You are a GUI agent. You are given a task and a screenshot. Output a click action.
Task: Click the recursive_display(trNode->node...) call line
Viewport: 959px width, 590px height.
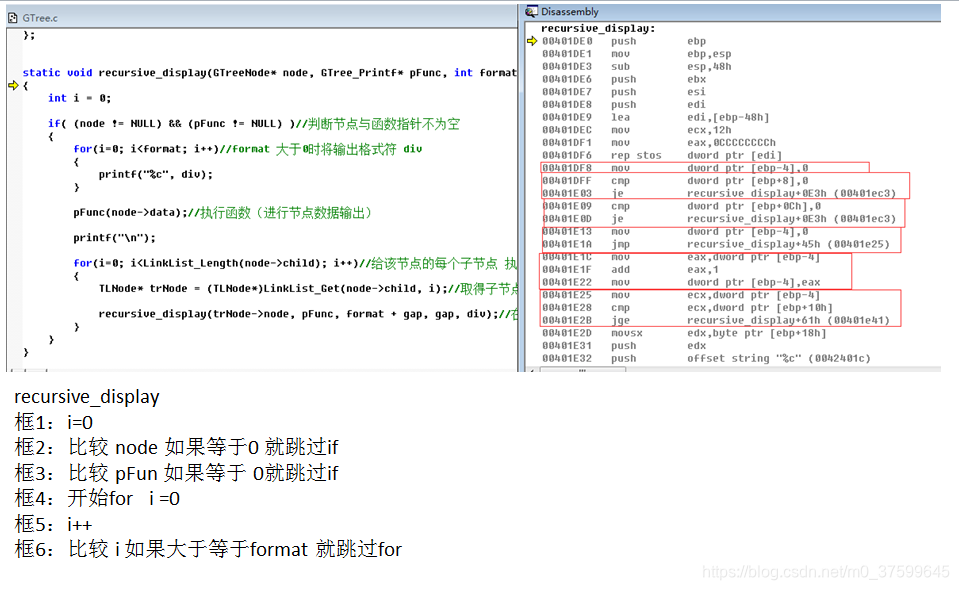click(x=308, y=314)
